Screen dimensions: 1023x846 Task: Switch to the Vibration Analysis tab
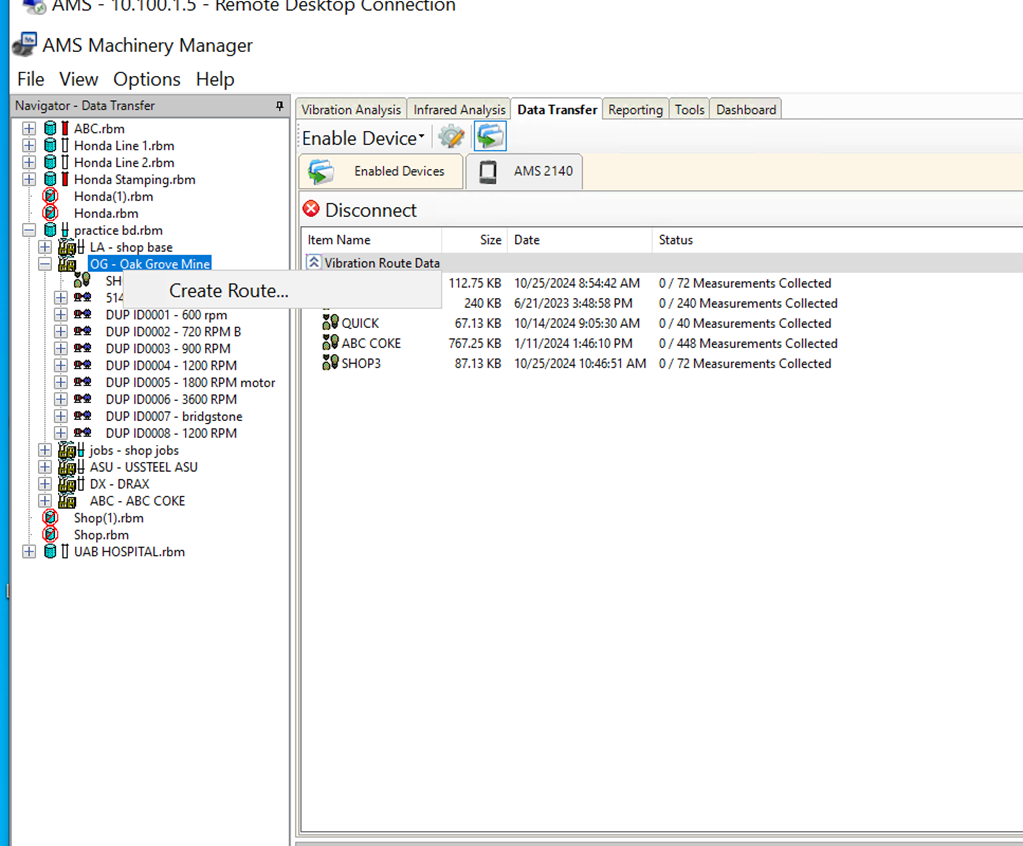click(x=351, y=110)
